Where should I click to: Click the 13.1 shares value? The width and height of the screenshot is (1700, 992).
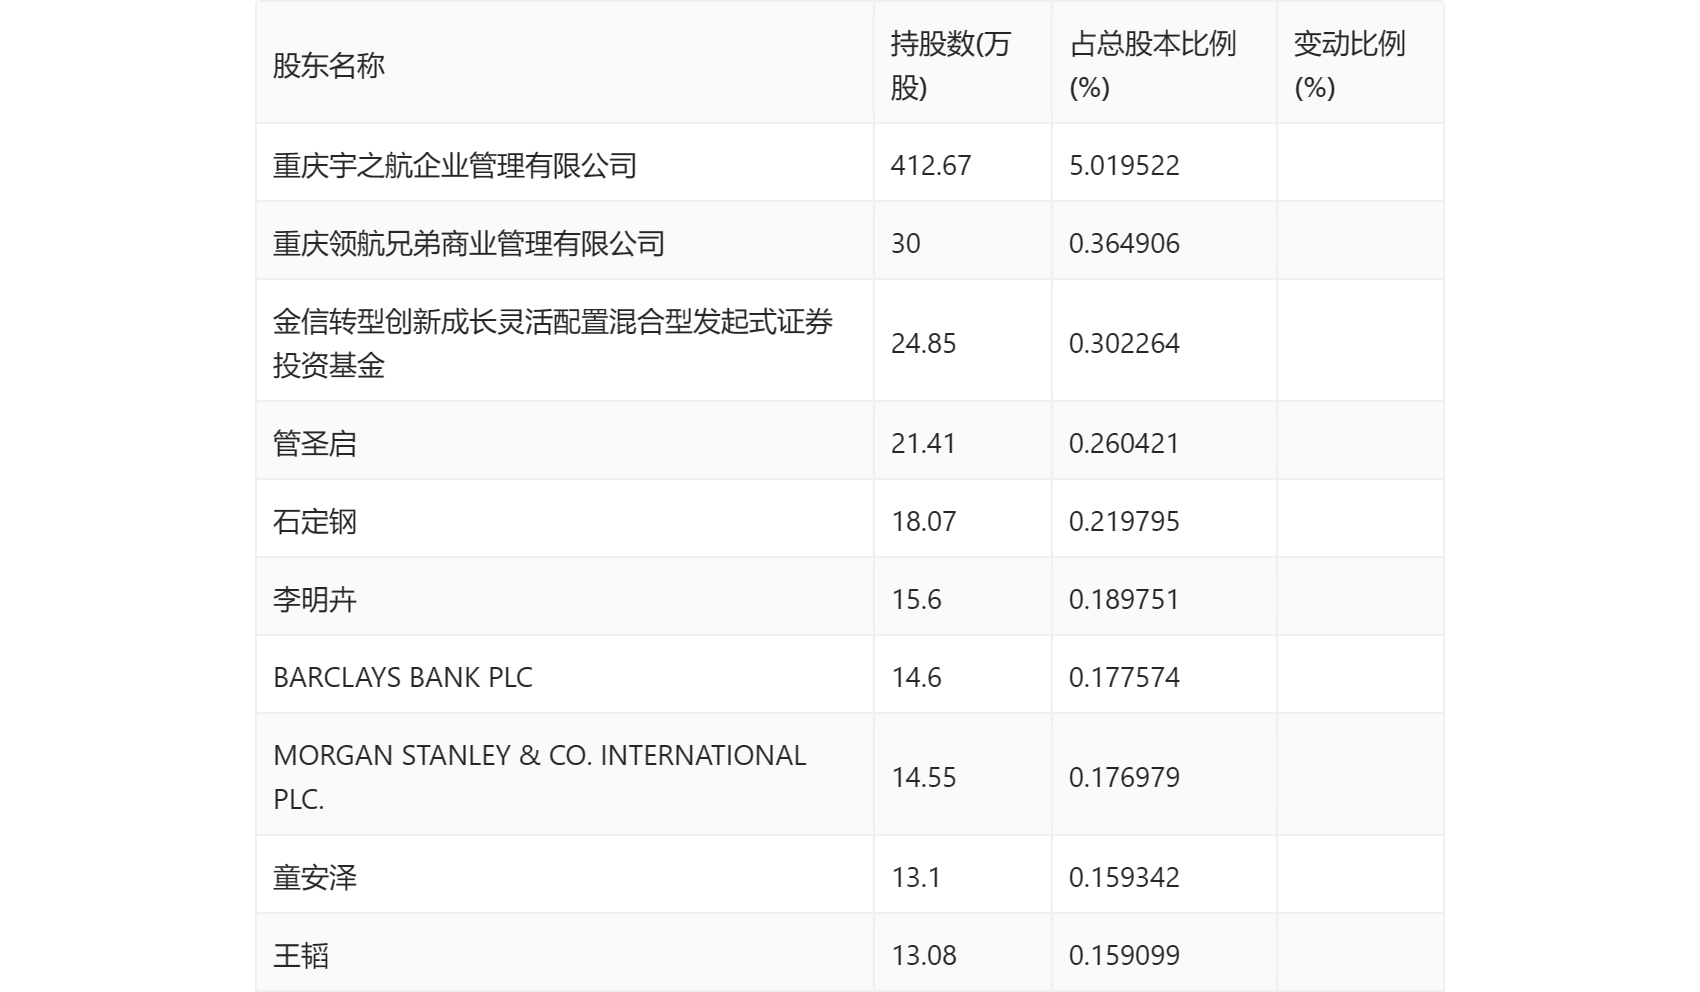[x=916, y=877]
